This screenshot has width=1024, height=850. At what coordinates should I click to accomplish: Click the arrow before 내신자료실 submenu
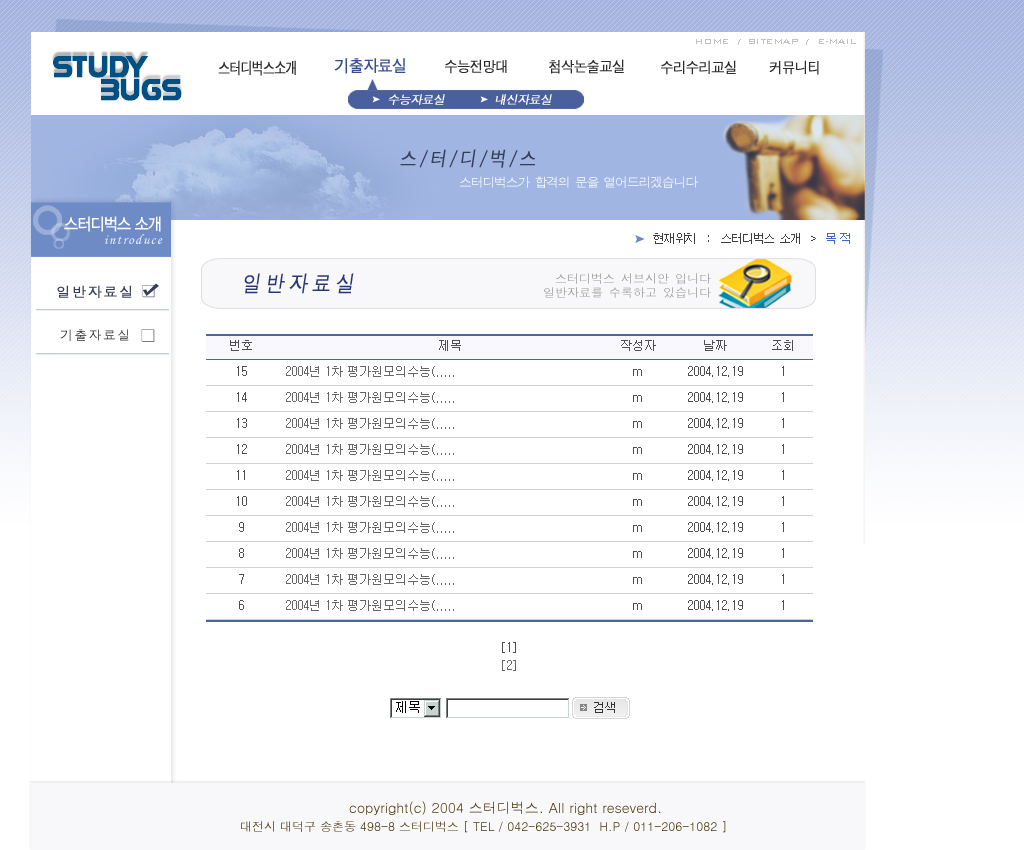click(x=484, y=99)
